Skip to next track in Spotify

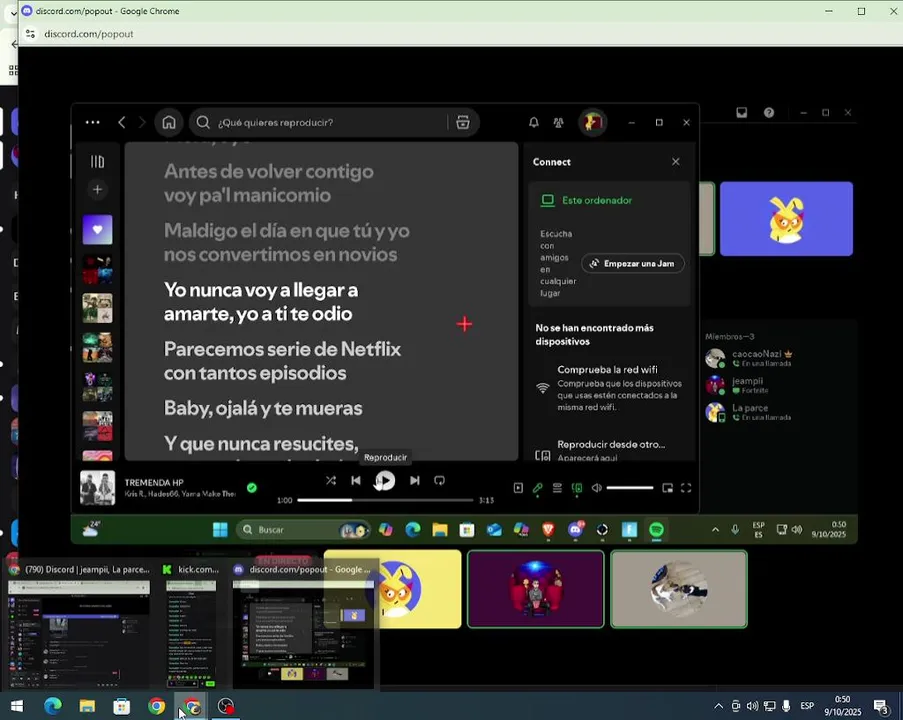click(x=415, y=480)
